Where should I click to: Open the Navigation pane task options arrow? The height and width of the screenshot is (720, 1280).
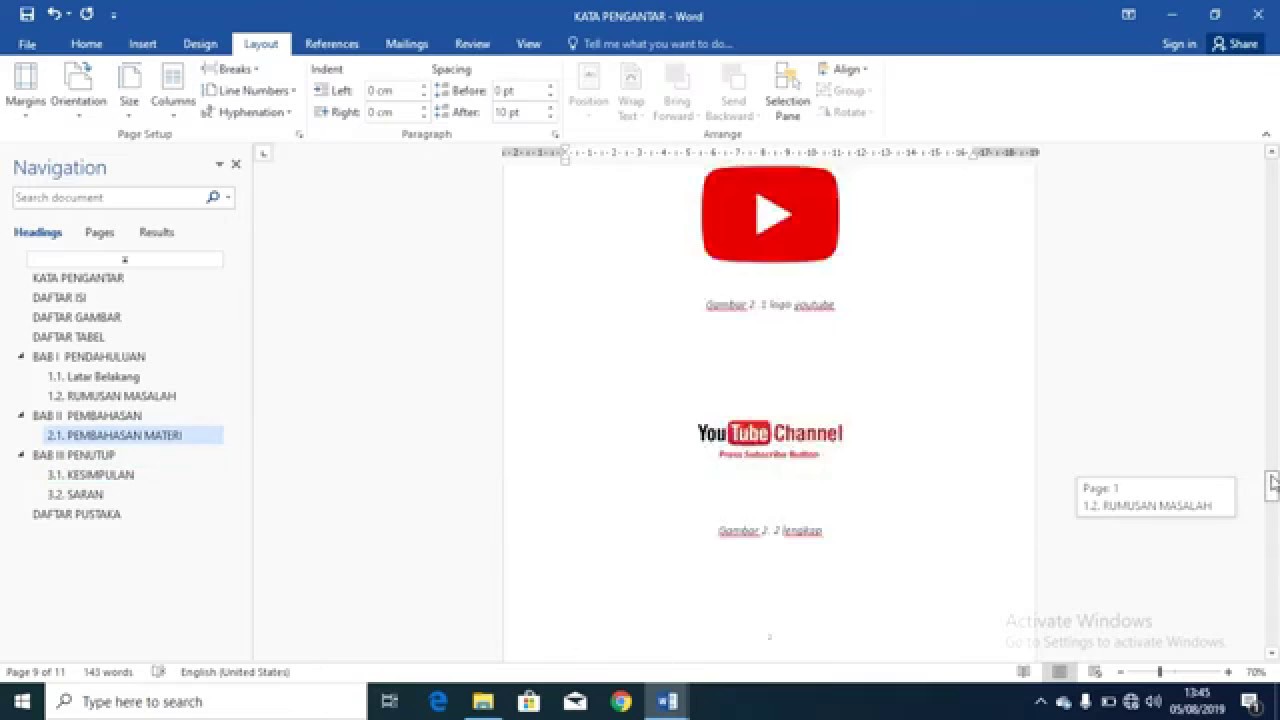[x=219, y=164]
